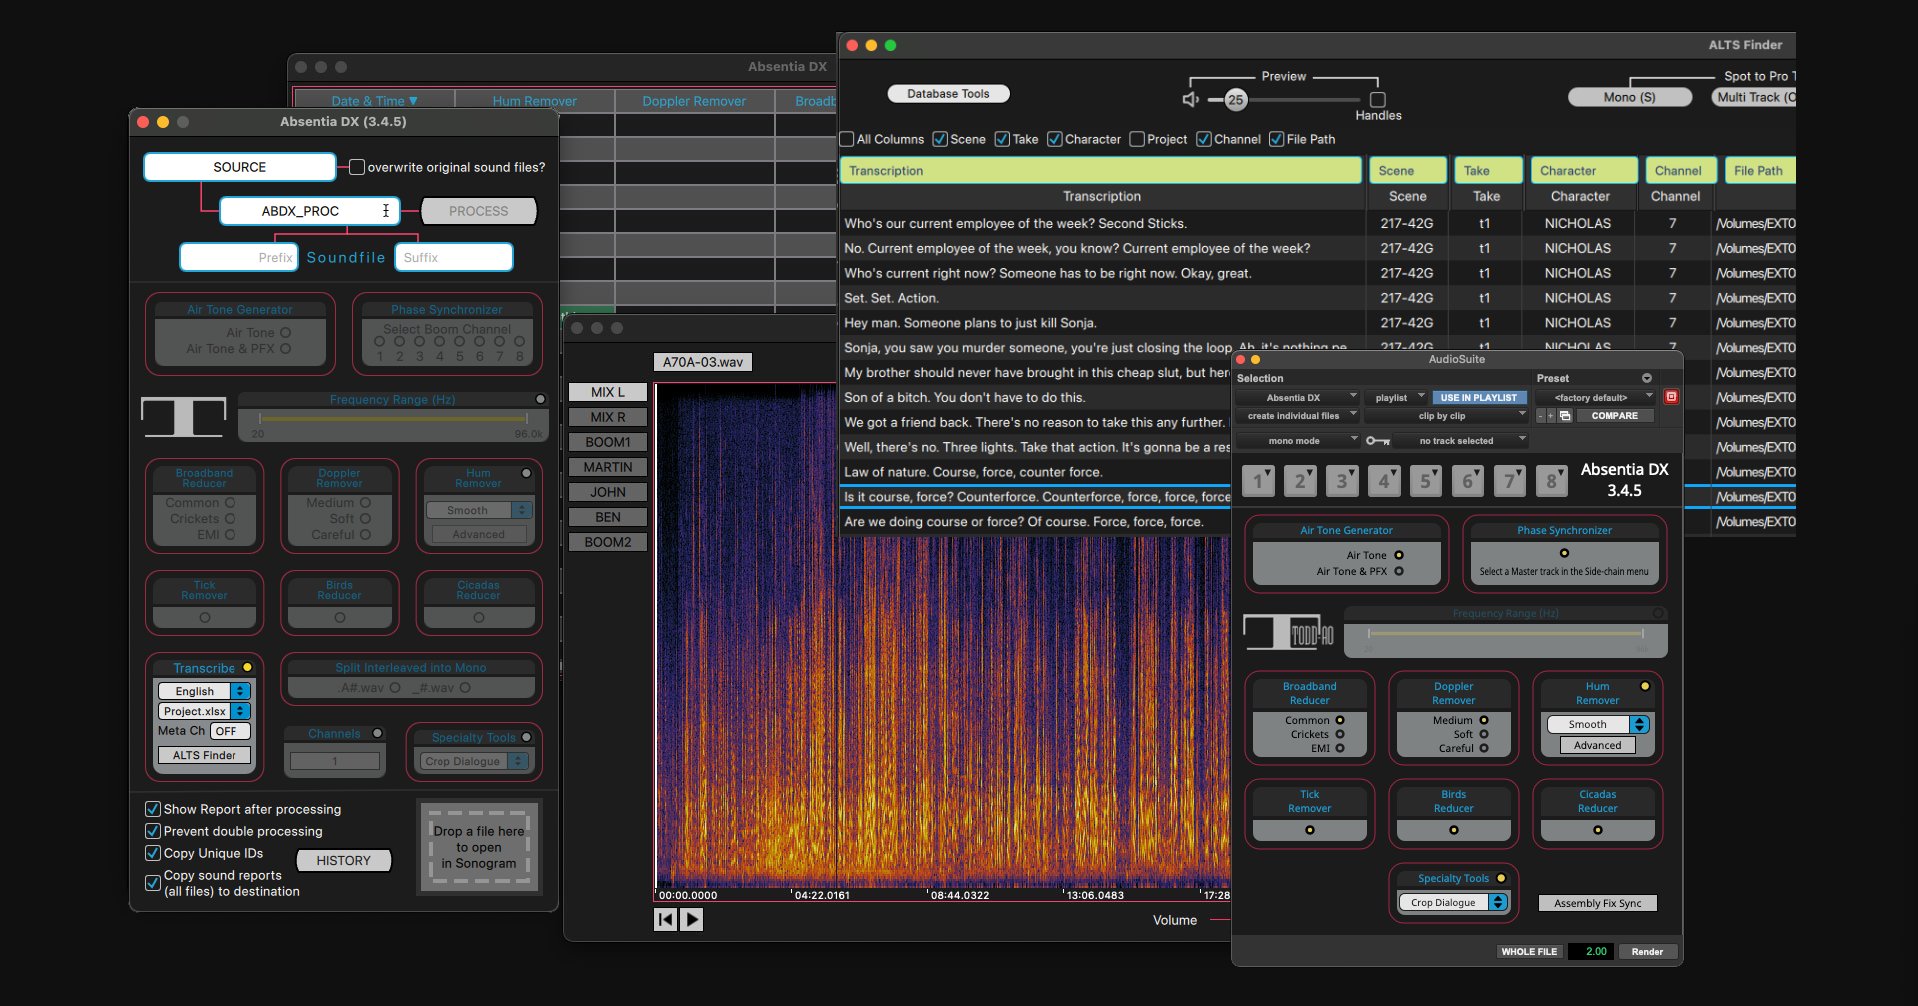
Task: Click the sonogram go-to-start playback button
Action: 665,919
